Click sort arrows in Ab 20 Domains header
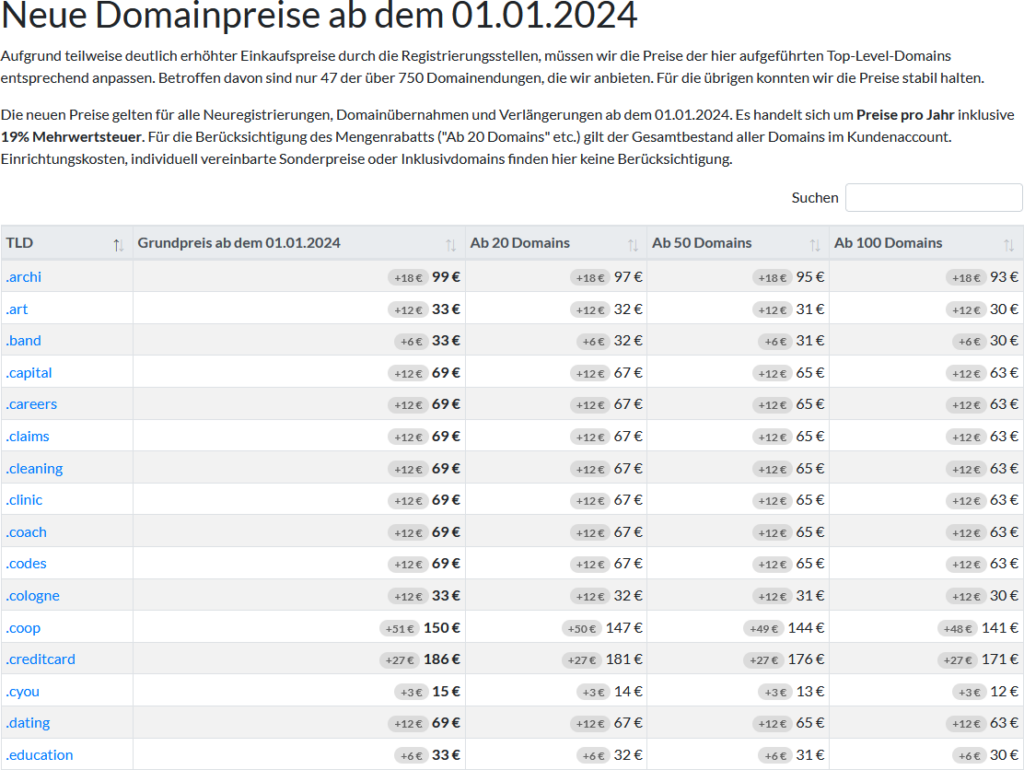Viewport: 1024px width, 770px height. pyautogui.click(x=632, y=244)
